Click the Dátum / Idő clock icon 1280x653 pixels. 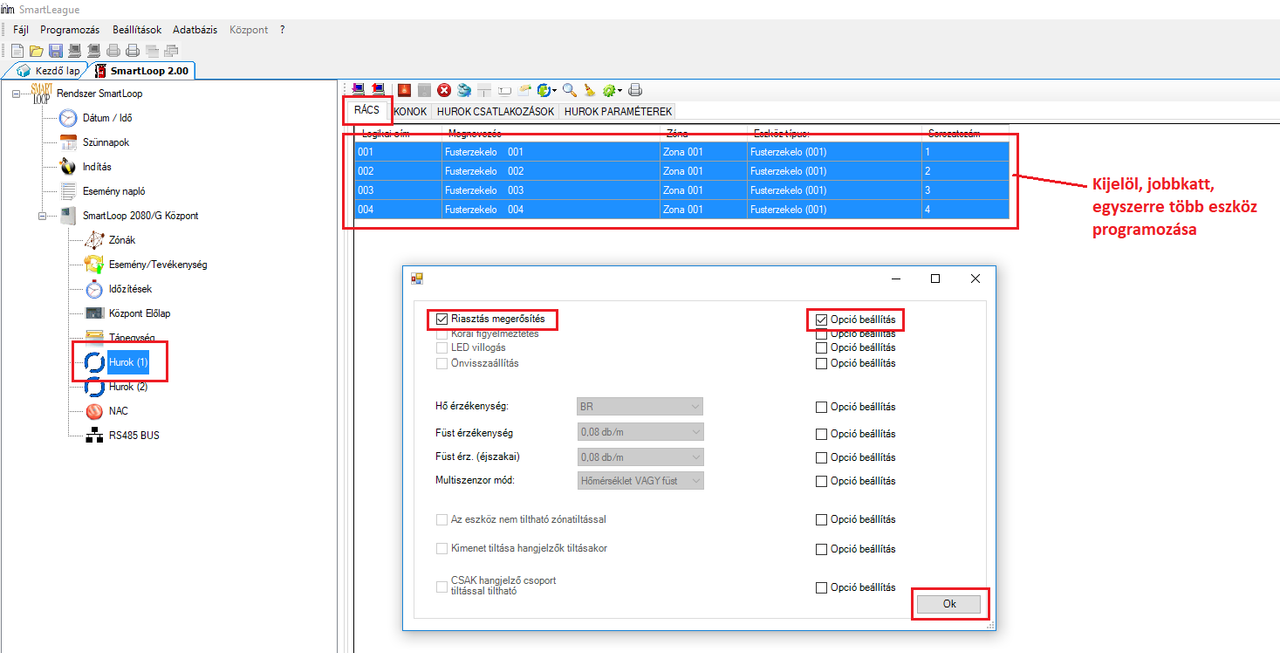click(x=68, y=118)
